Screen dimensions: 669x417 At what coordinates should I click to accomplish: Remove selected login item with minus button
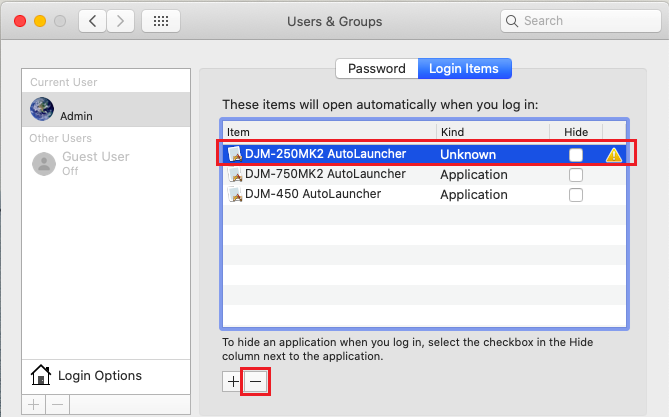coord(256,381)
